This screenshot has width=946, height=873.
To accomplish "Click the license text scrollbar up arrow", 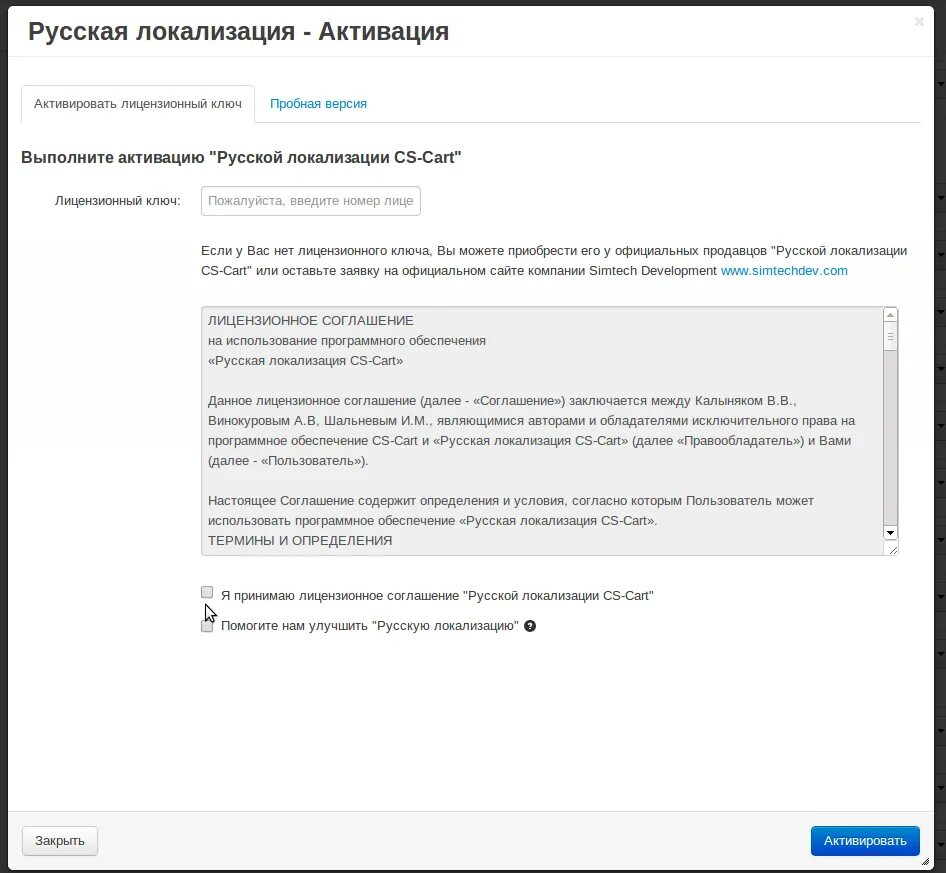I will pos(890,315).
